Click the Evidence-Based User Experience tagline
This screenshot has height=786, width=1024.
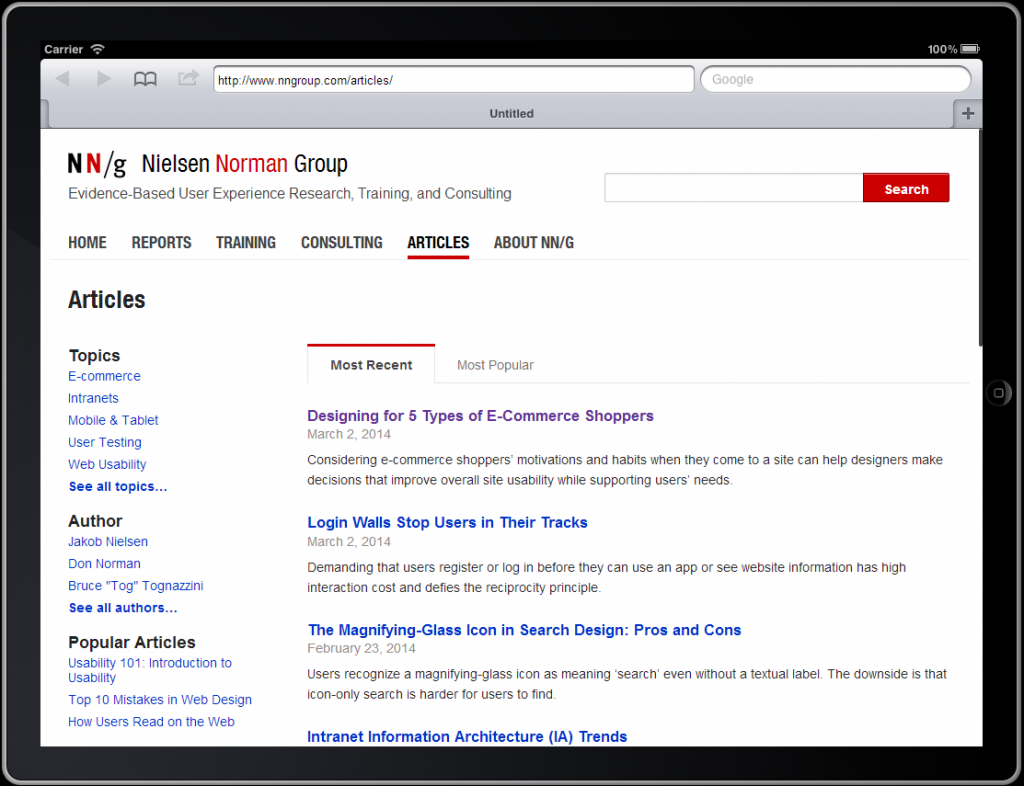tap(290, 194)
